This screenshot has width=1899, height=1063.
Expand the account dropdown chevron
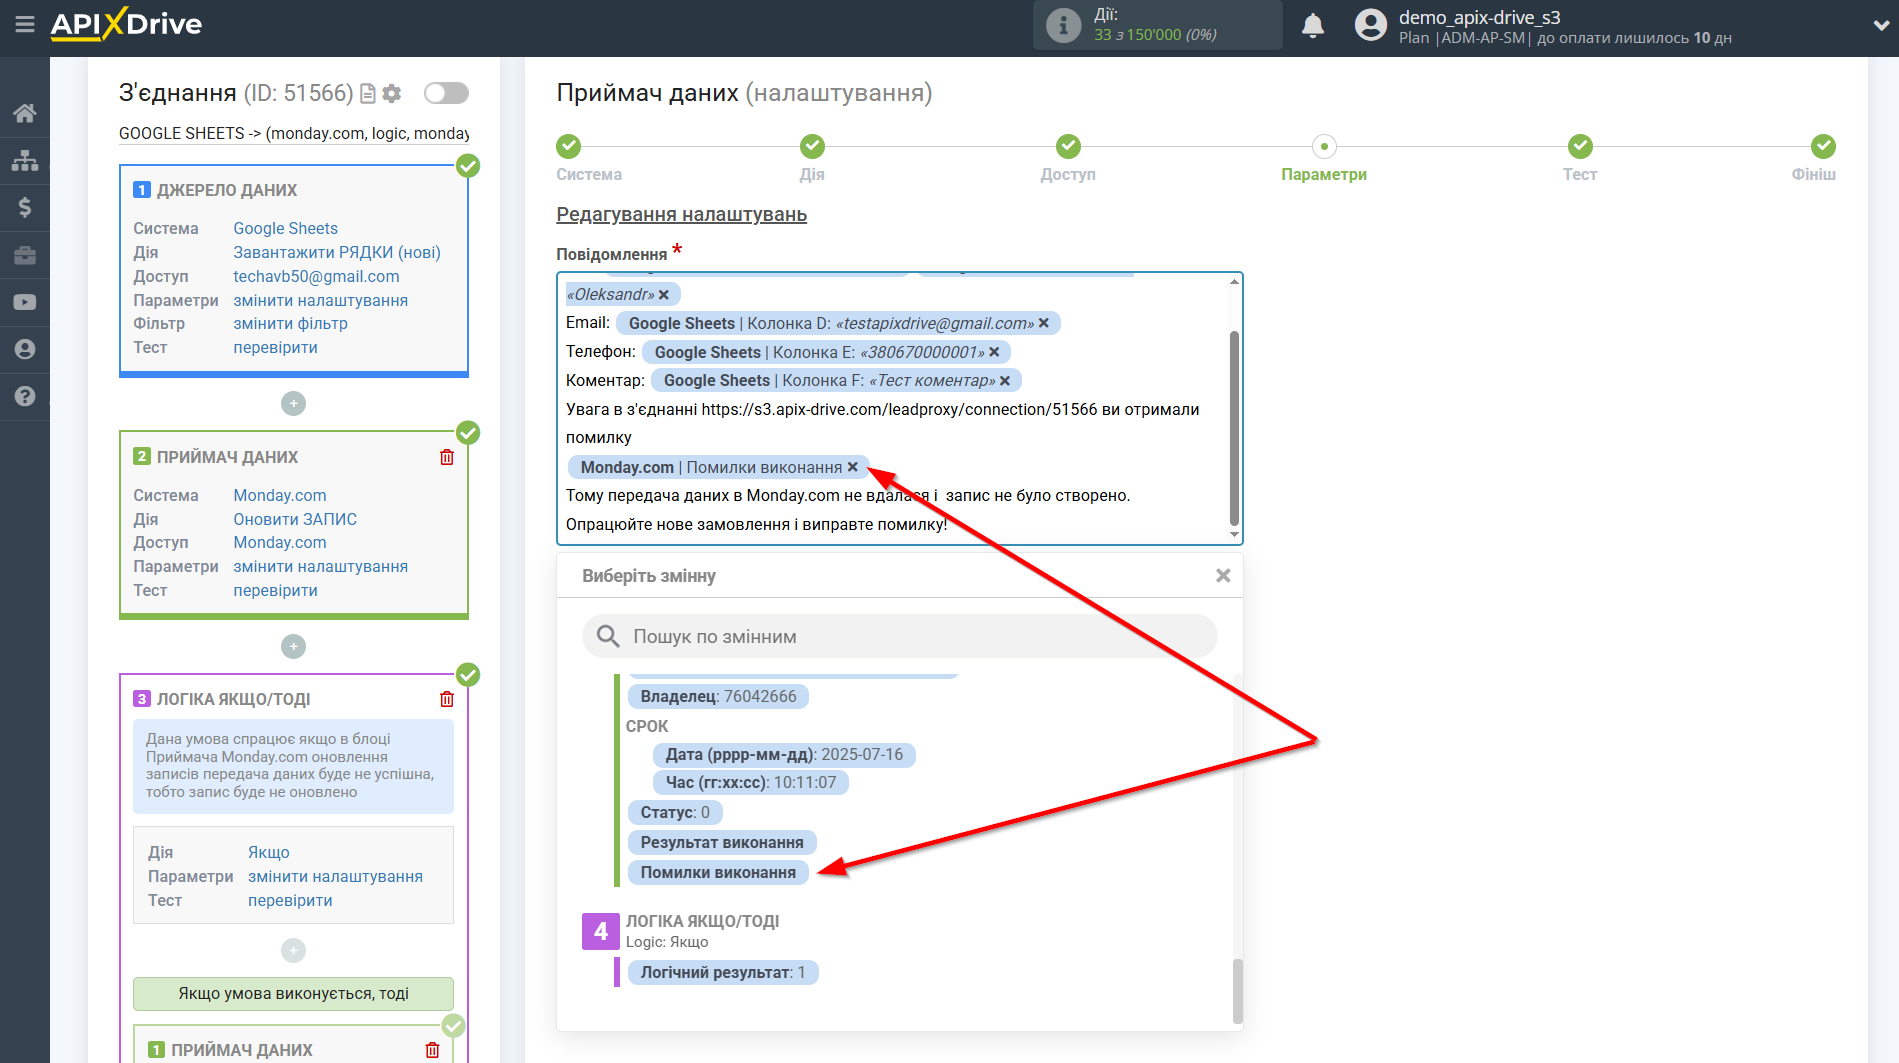tap(1880, 26)
